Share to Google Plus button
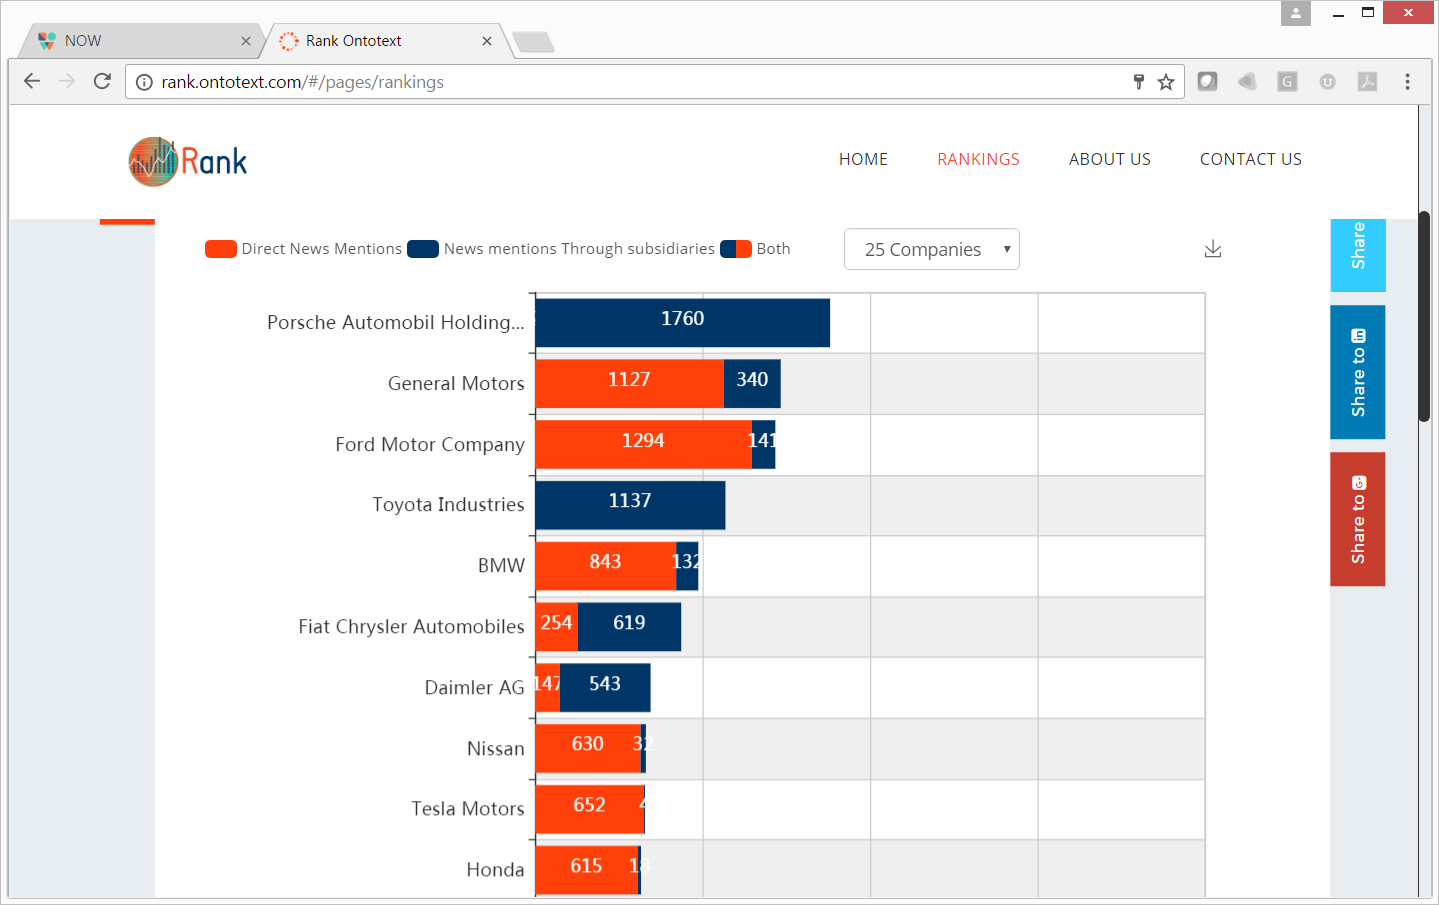The width and height of the screenshot is (1439, 905). 1357,519
